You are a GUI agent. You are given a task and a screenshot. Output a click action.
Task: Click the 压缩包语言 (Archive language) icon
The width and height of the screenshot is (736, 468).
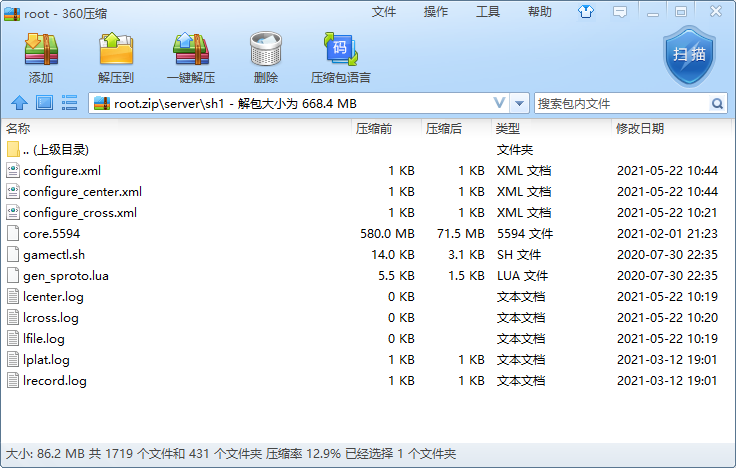340,50
